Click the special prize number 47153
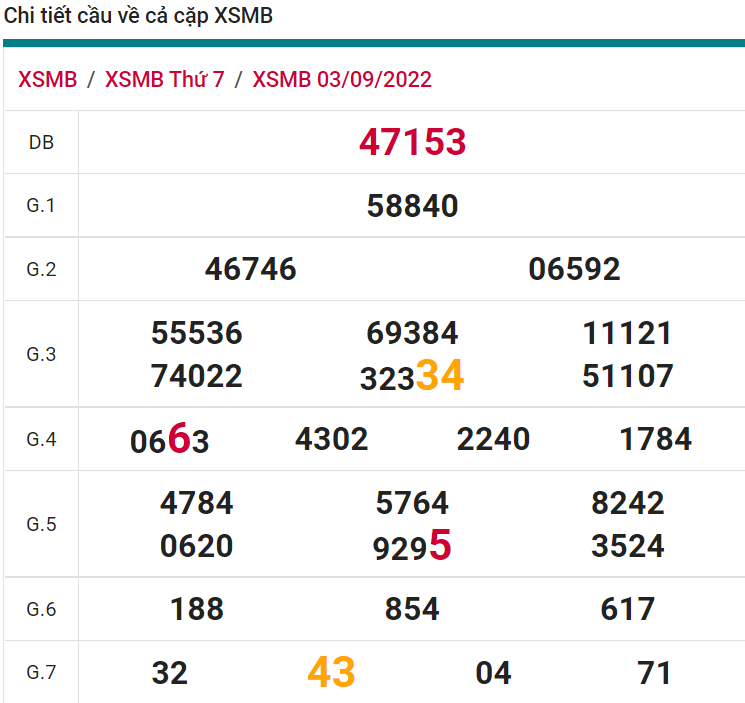 pyautogui.click(x=412, y=143)
